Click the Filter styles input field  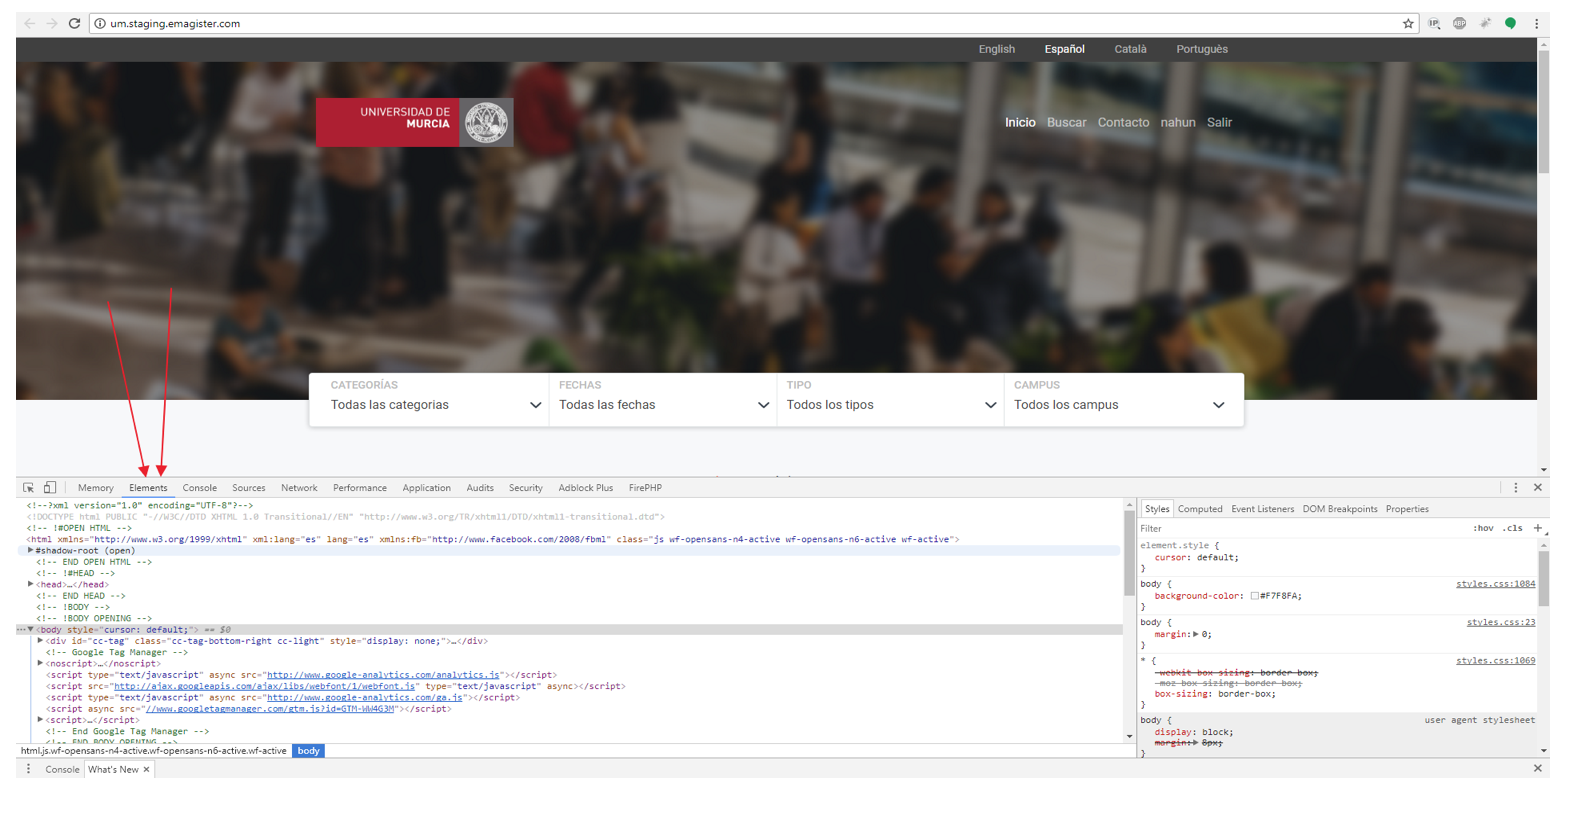click(1300, 528)
